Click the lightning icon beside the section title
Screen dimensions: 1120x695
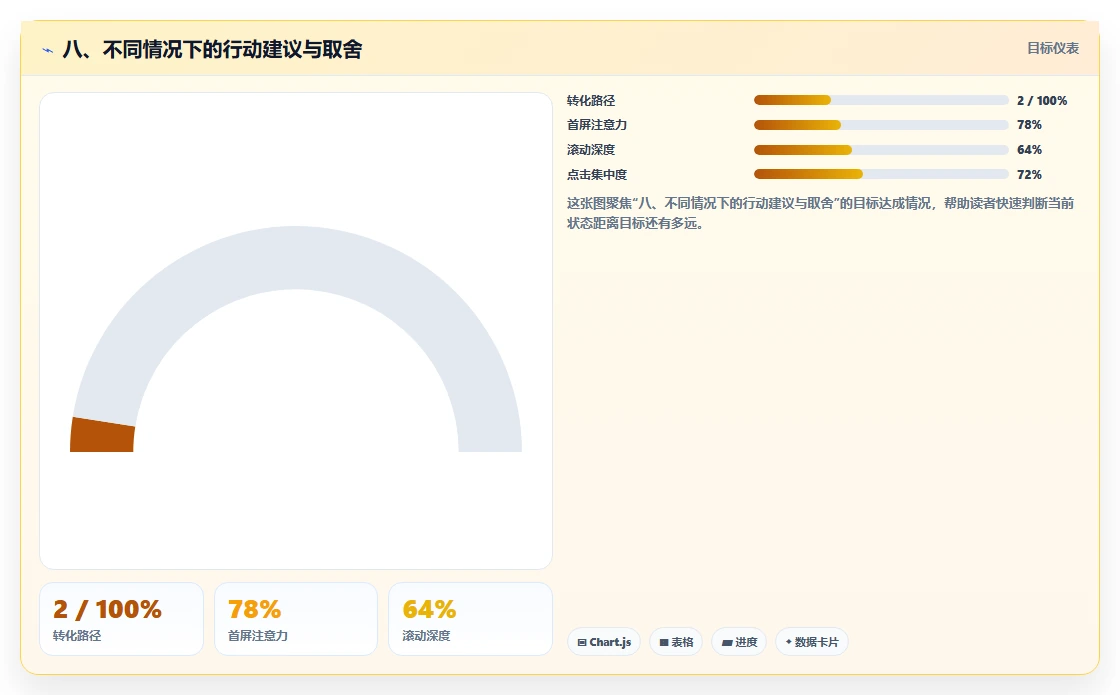coord(48,50)
